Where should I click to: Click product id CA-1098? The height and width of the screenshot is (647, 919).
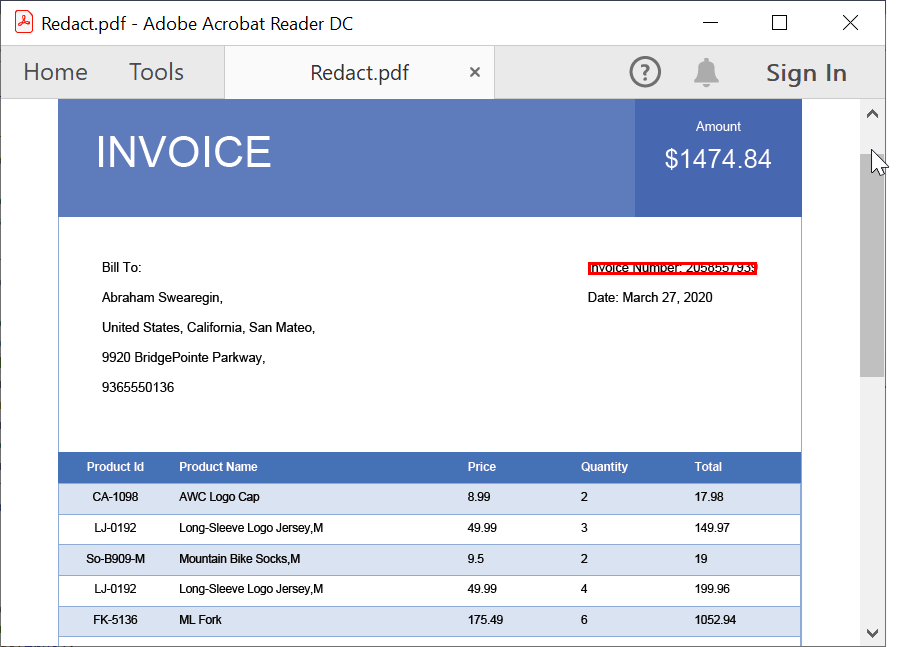115,497
